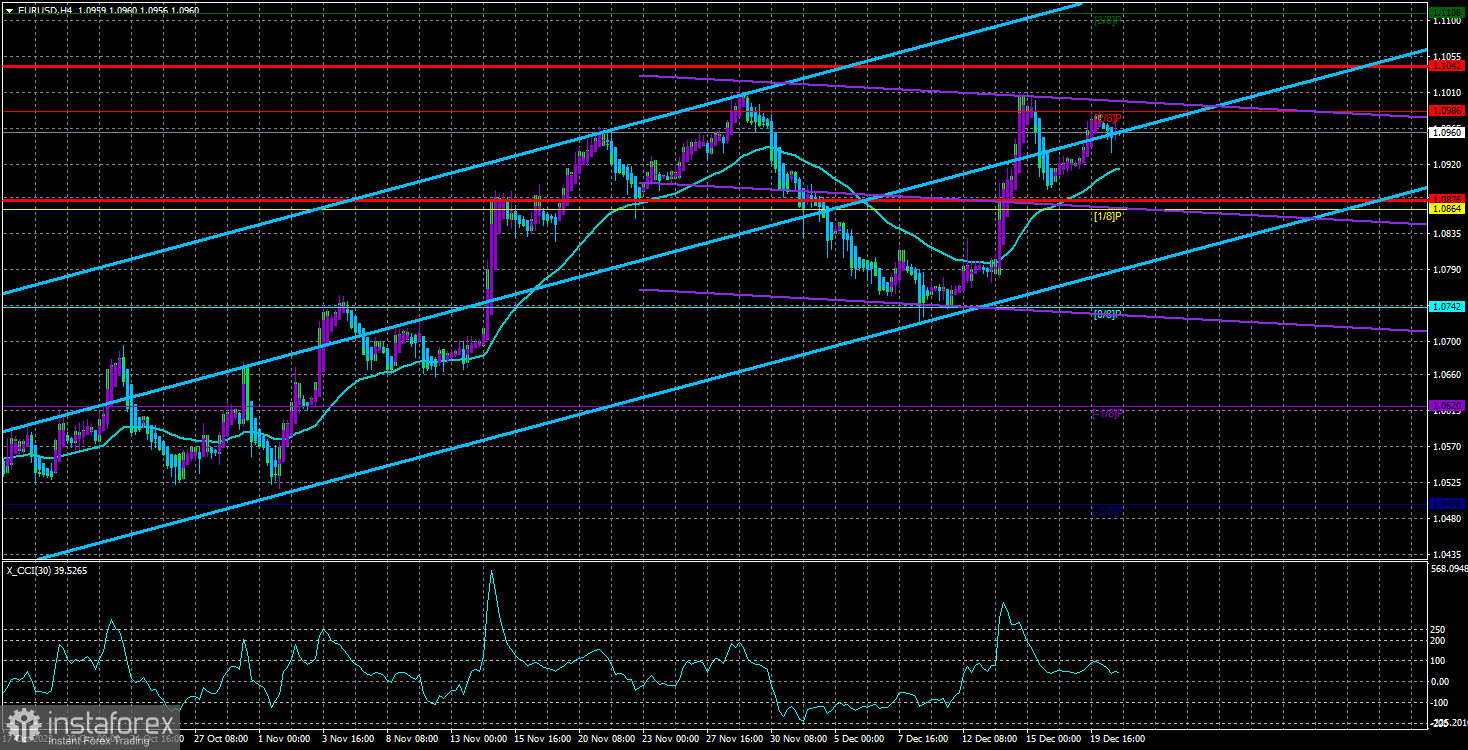Click the 1.0700 price axis value
This screenshot has width=1468, height=750.
point(1448,341)
